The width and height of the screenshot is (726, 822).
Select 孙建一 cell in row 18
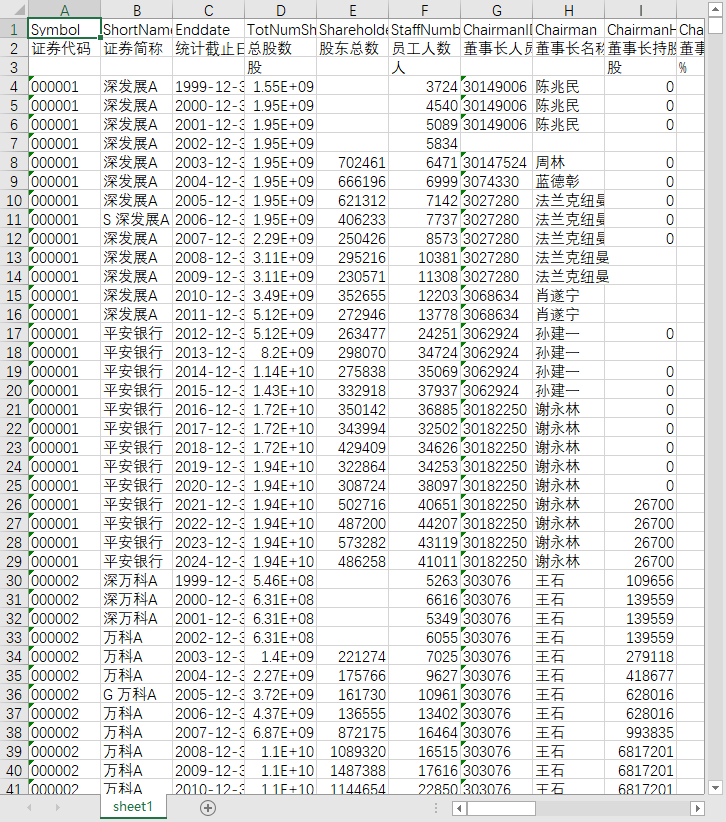[568, 352]
